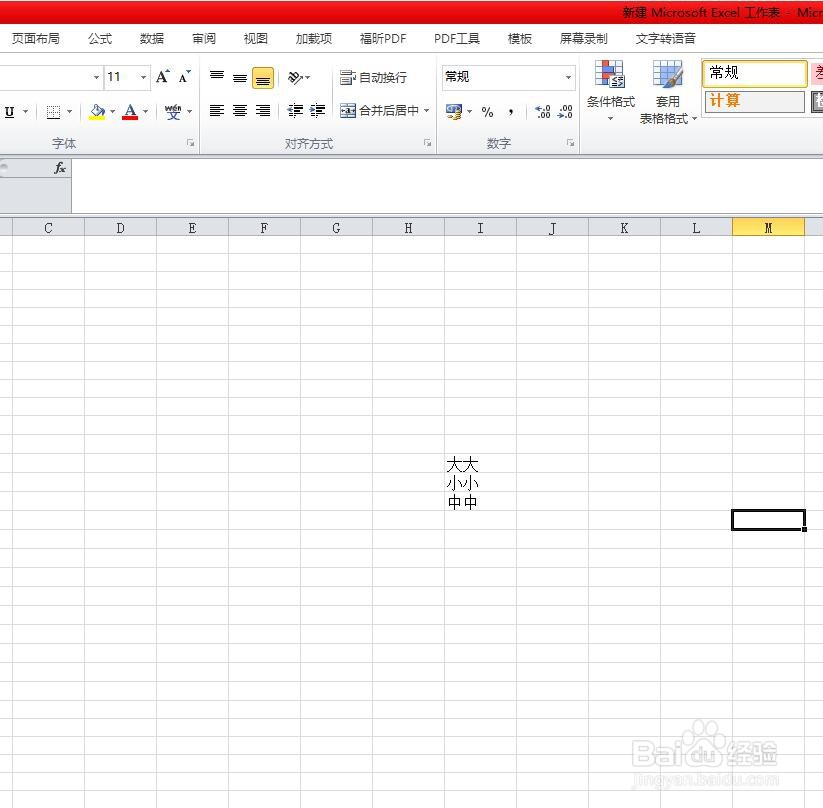Image resolution: width=823 pixels, height=808 pixels.
Task: Open font group dialog launcher
Action: 191,143
